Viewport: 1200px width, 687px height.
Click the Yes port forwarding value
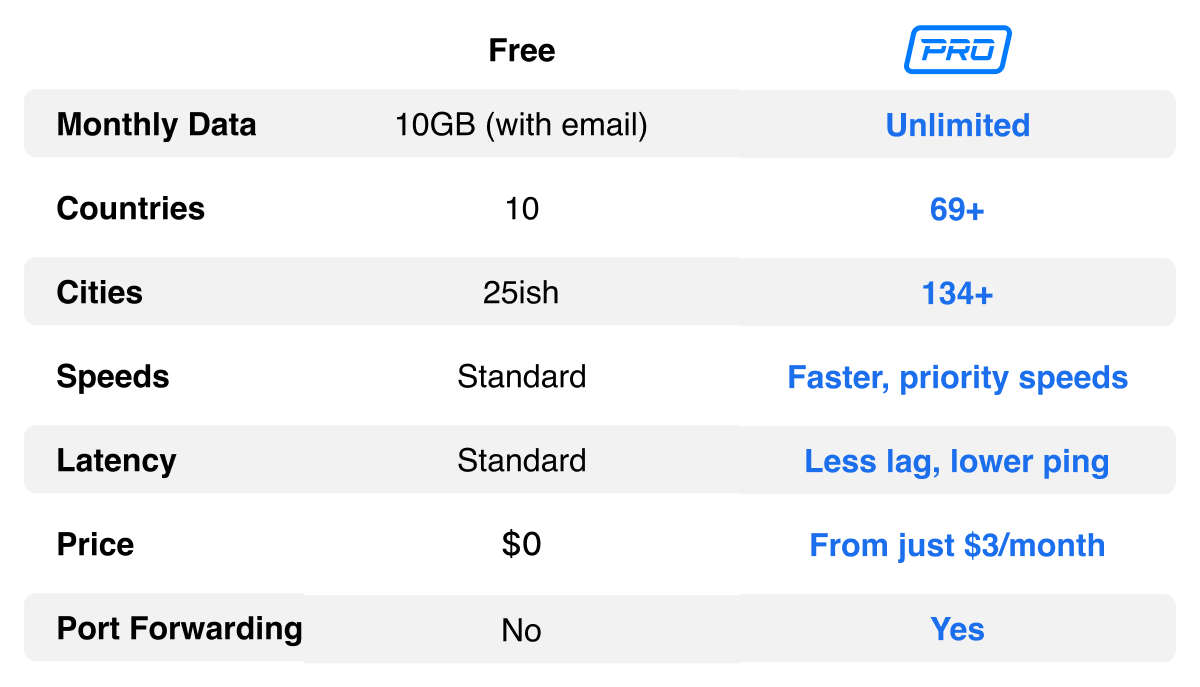[958, 629]
